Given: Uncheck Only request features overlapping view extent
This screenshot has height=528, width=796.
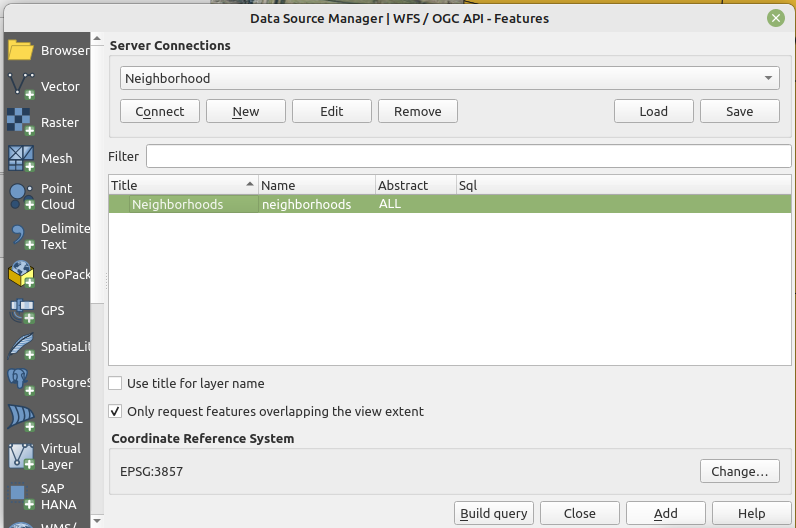Looking at the screenshot, I should click(x=115, y=411).
